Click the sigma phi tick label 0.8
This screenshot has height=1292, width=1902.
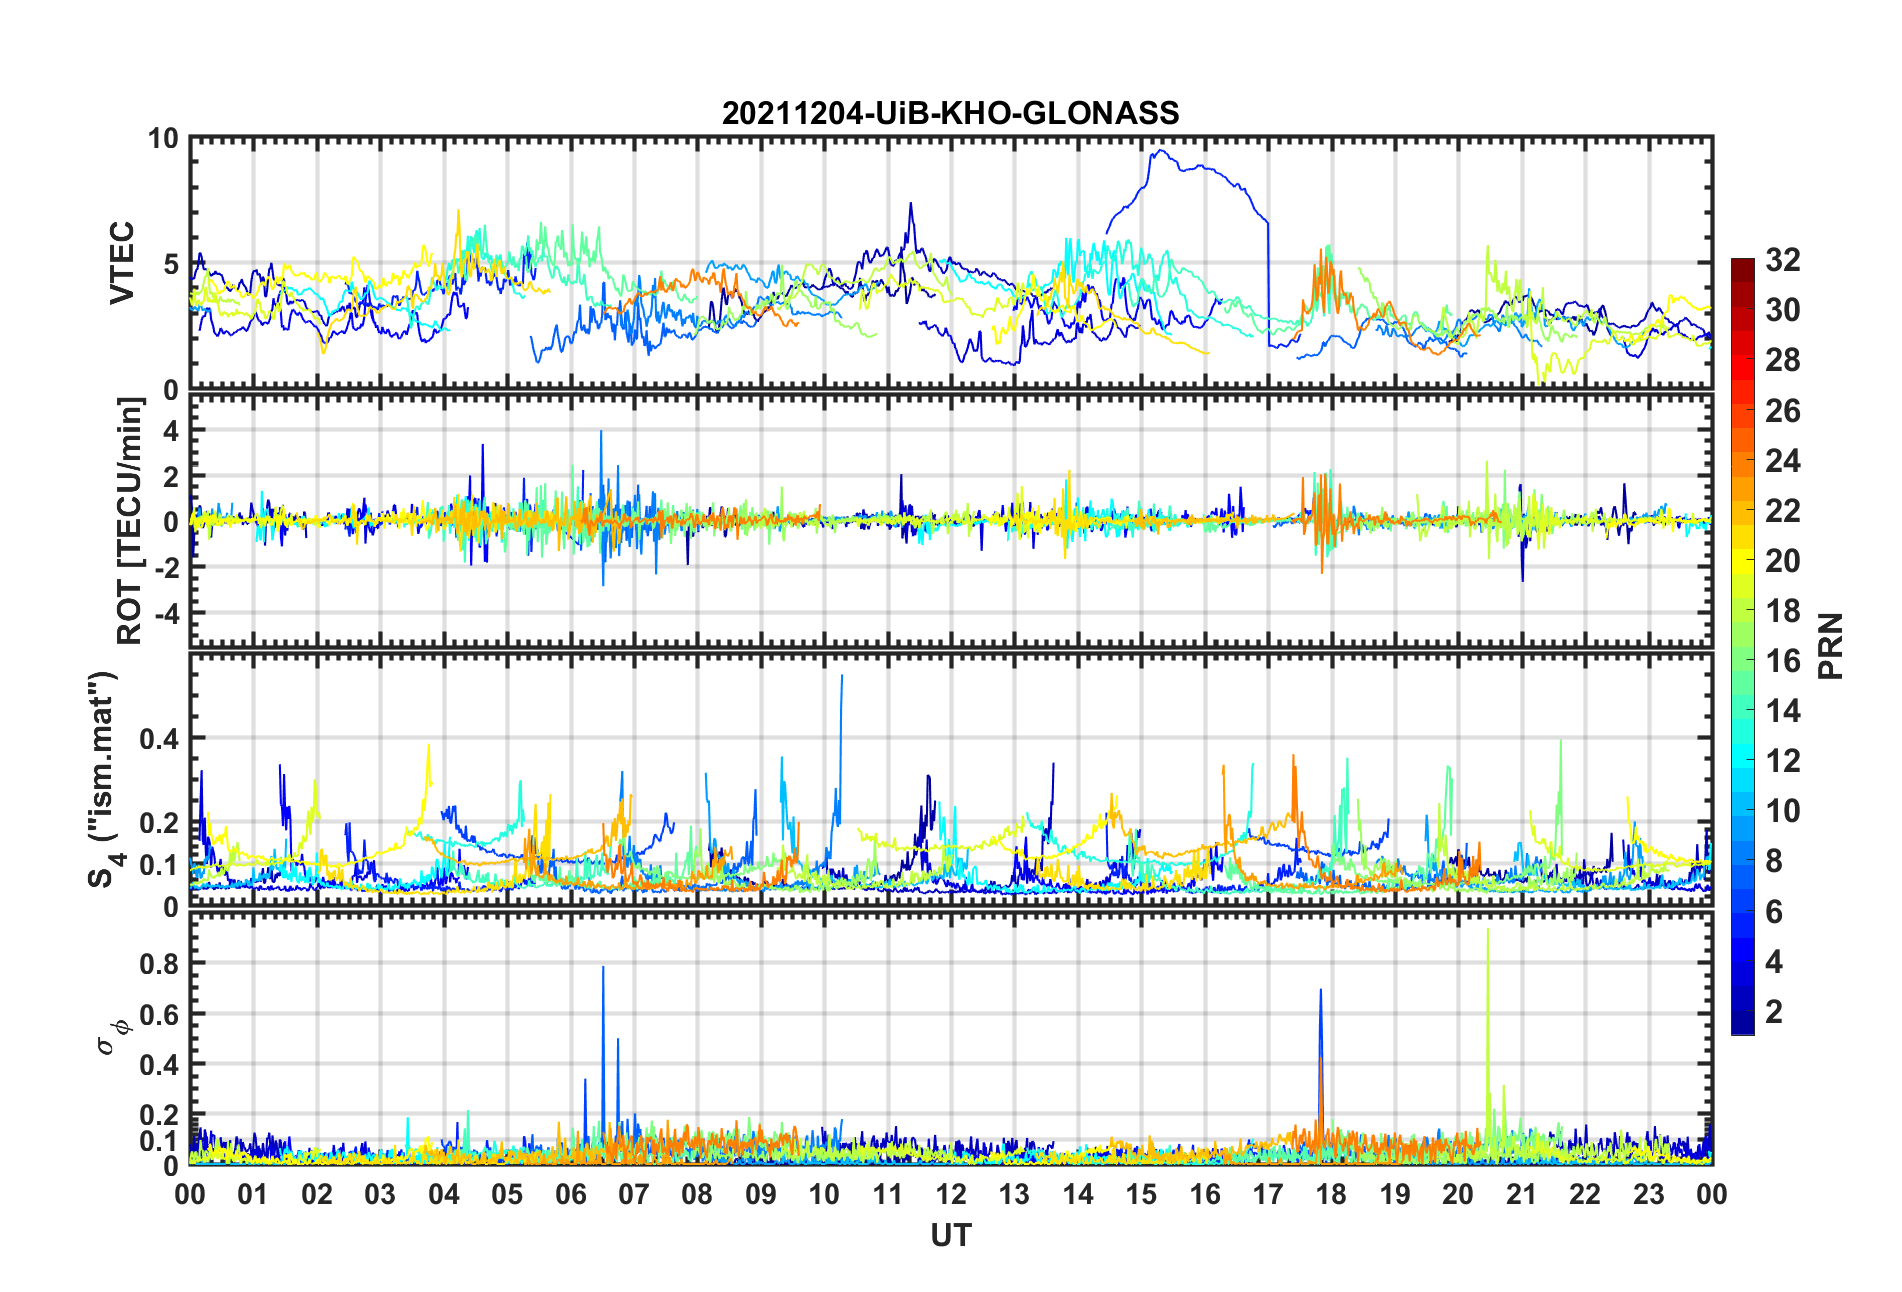click(159, 964)
